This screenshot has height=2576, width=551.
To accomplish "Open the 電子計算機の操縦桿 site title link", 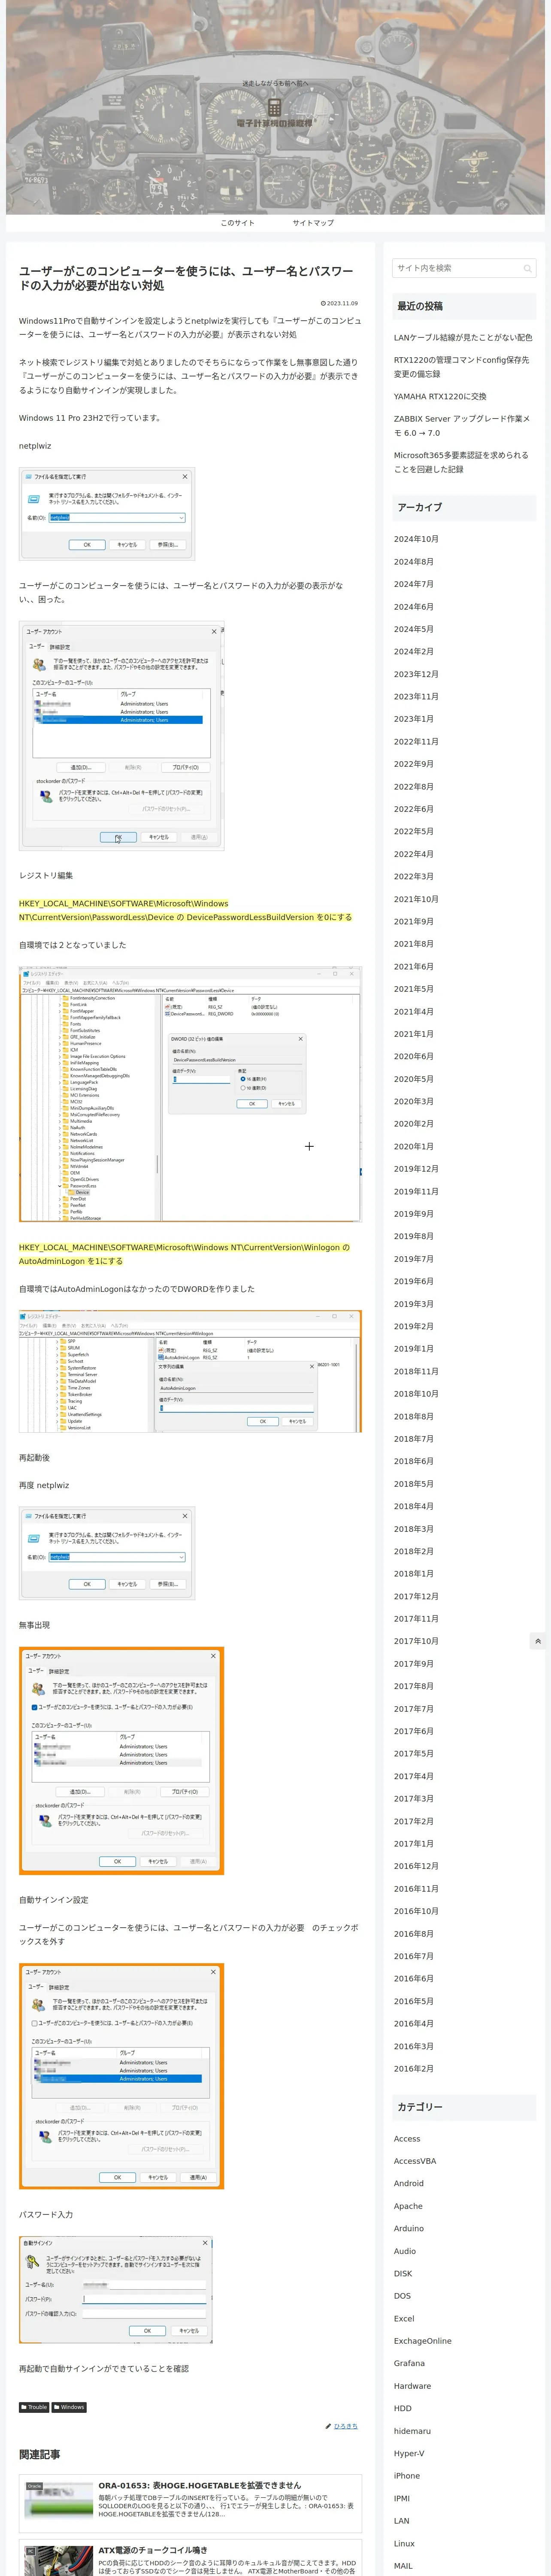I will [x=275, y=123].
